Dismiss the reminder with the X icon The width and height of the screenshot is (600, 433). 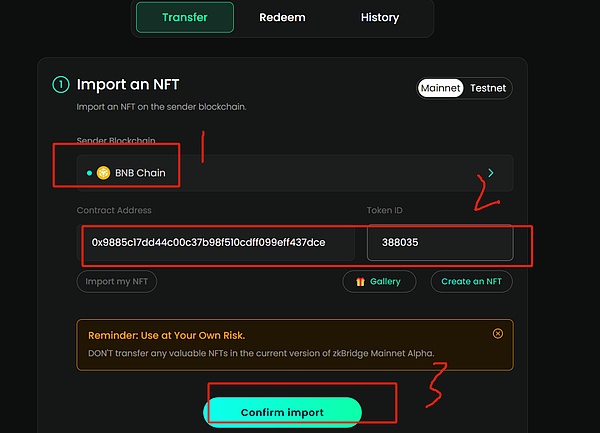tap(498, 333)
